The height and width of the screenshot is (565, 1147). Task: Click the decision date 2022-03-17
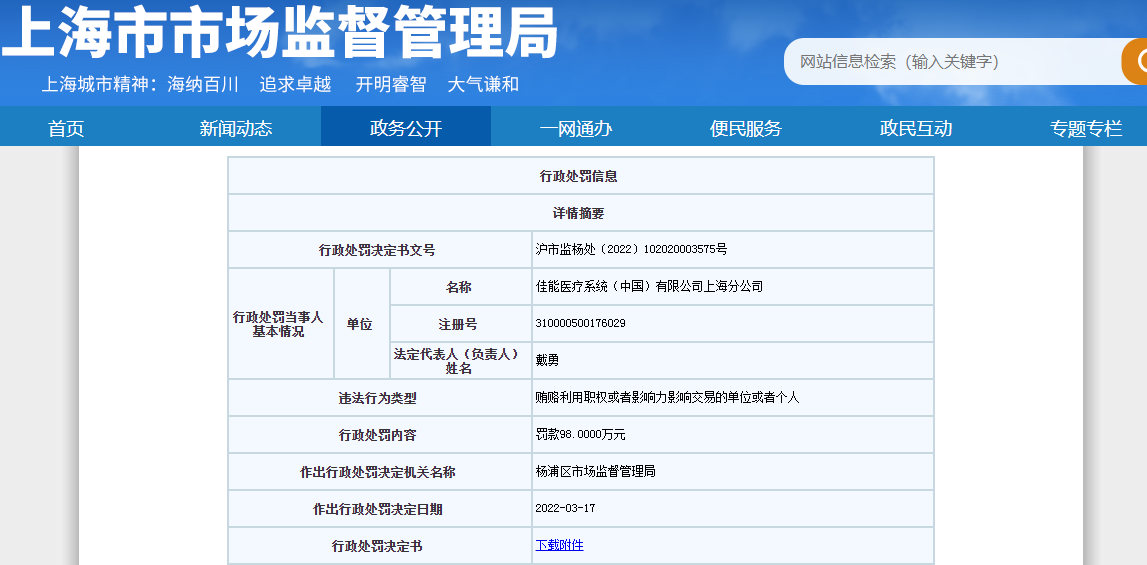[x=565, y=508]
